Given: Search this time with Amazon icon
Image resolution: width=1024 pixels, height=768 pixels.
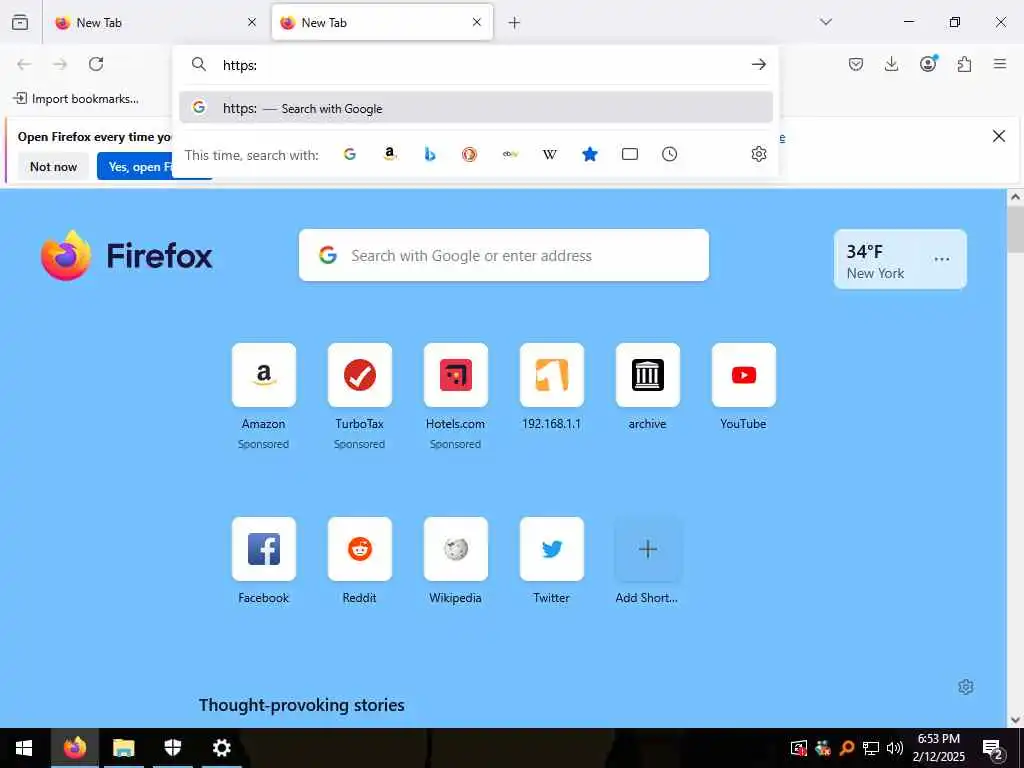Looking at the screenshot, I should coord(390,154).
